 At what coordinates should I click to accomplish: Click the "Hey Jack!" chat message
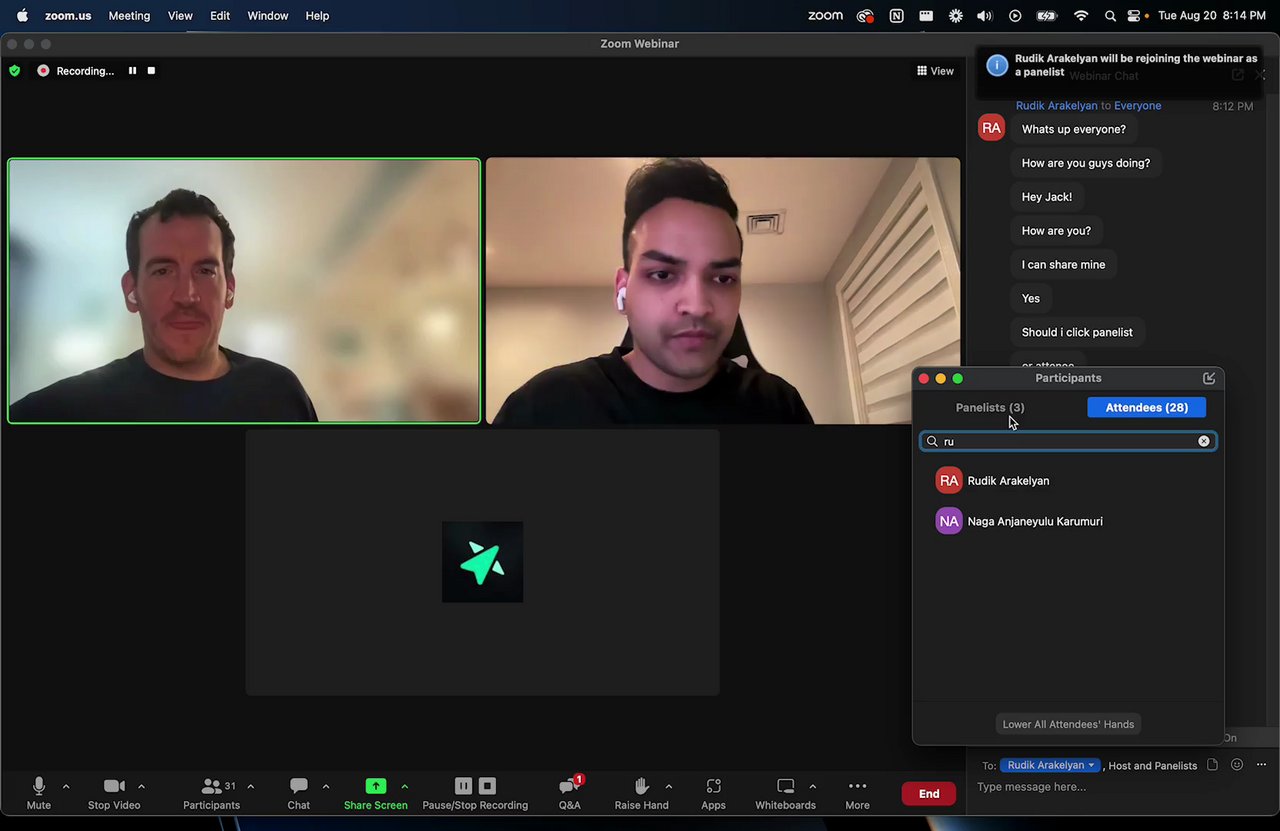coord(1046,197)
